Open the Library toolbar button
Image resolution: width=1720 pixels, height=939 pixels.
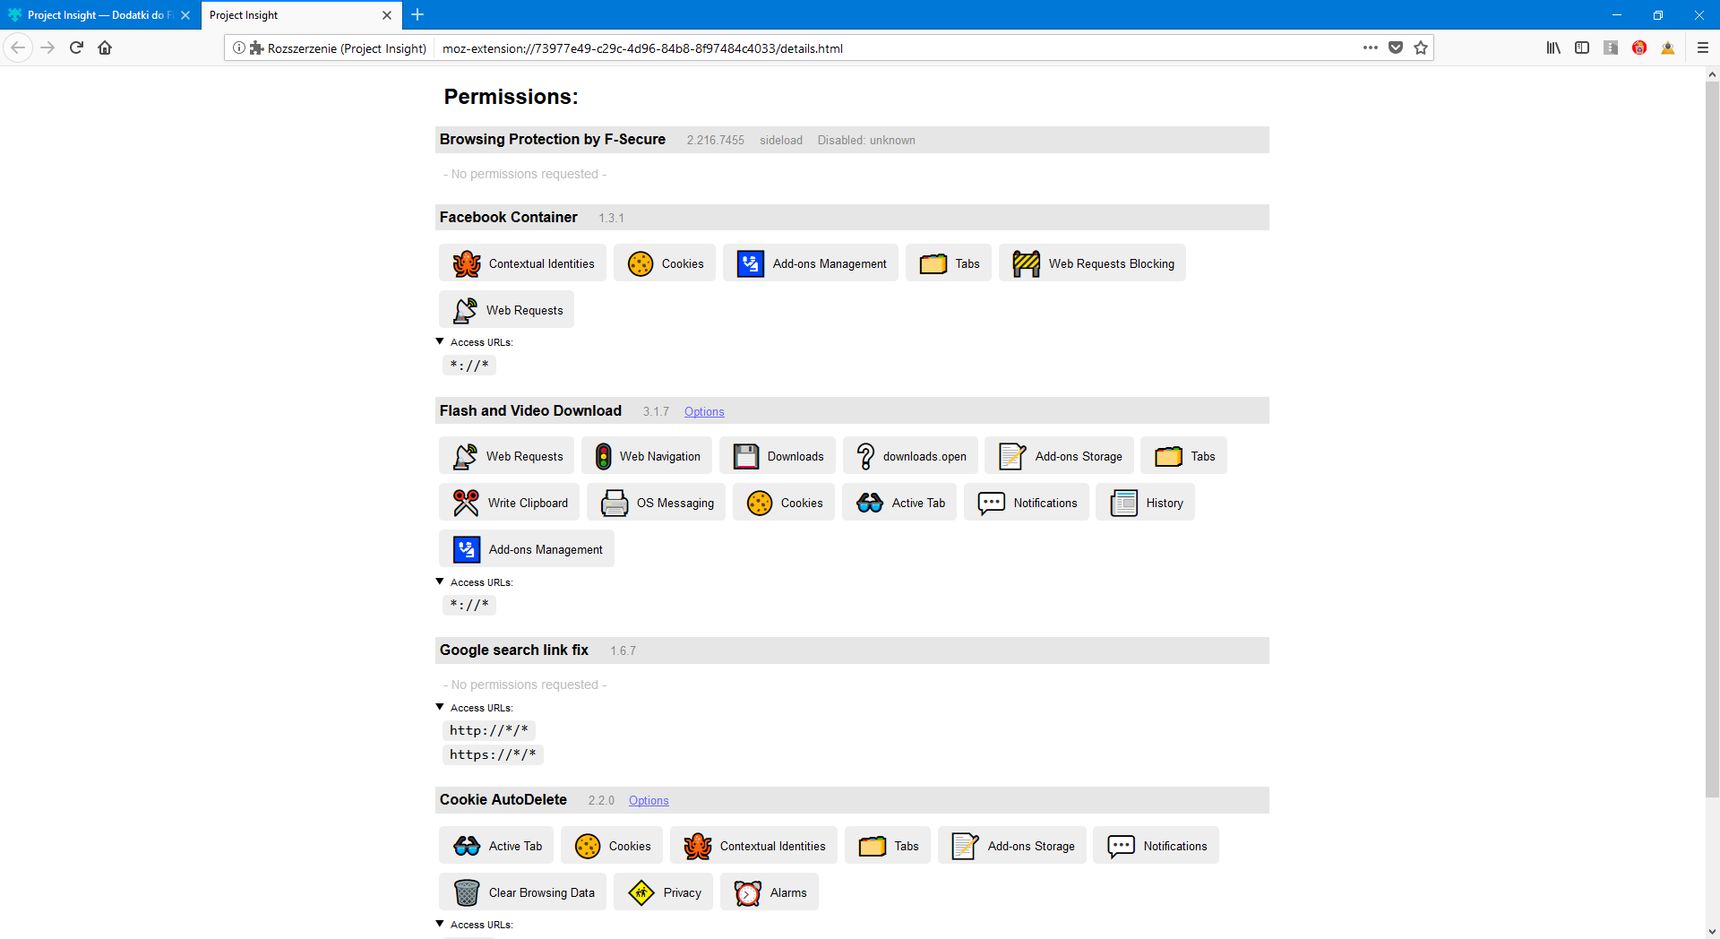coord(1553,47)
